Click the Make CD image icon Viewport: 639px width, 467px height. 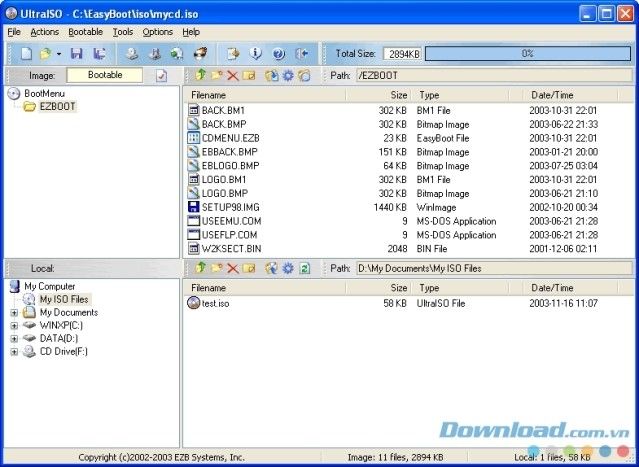[132, 53]
